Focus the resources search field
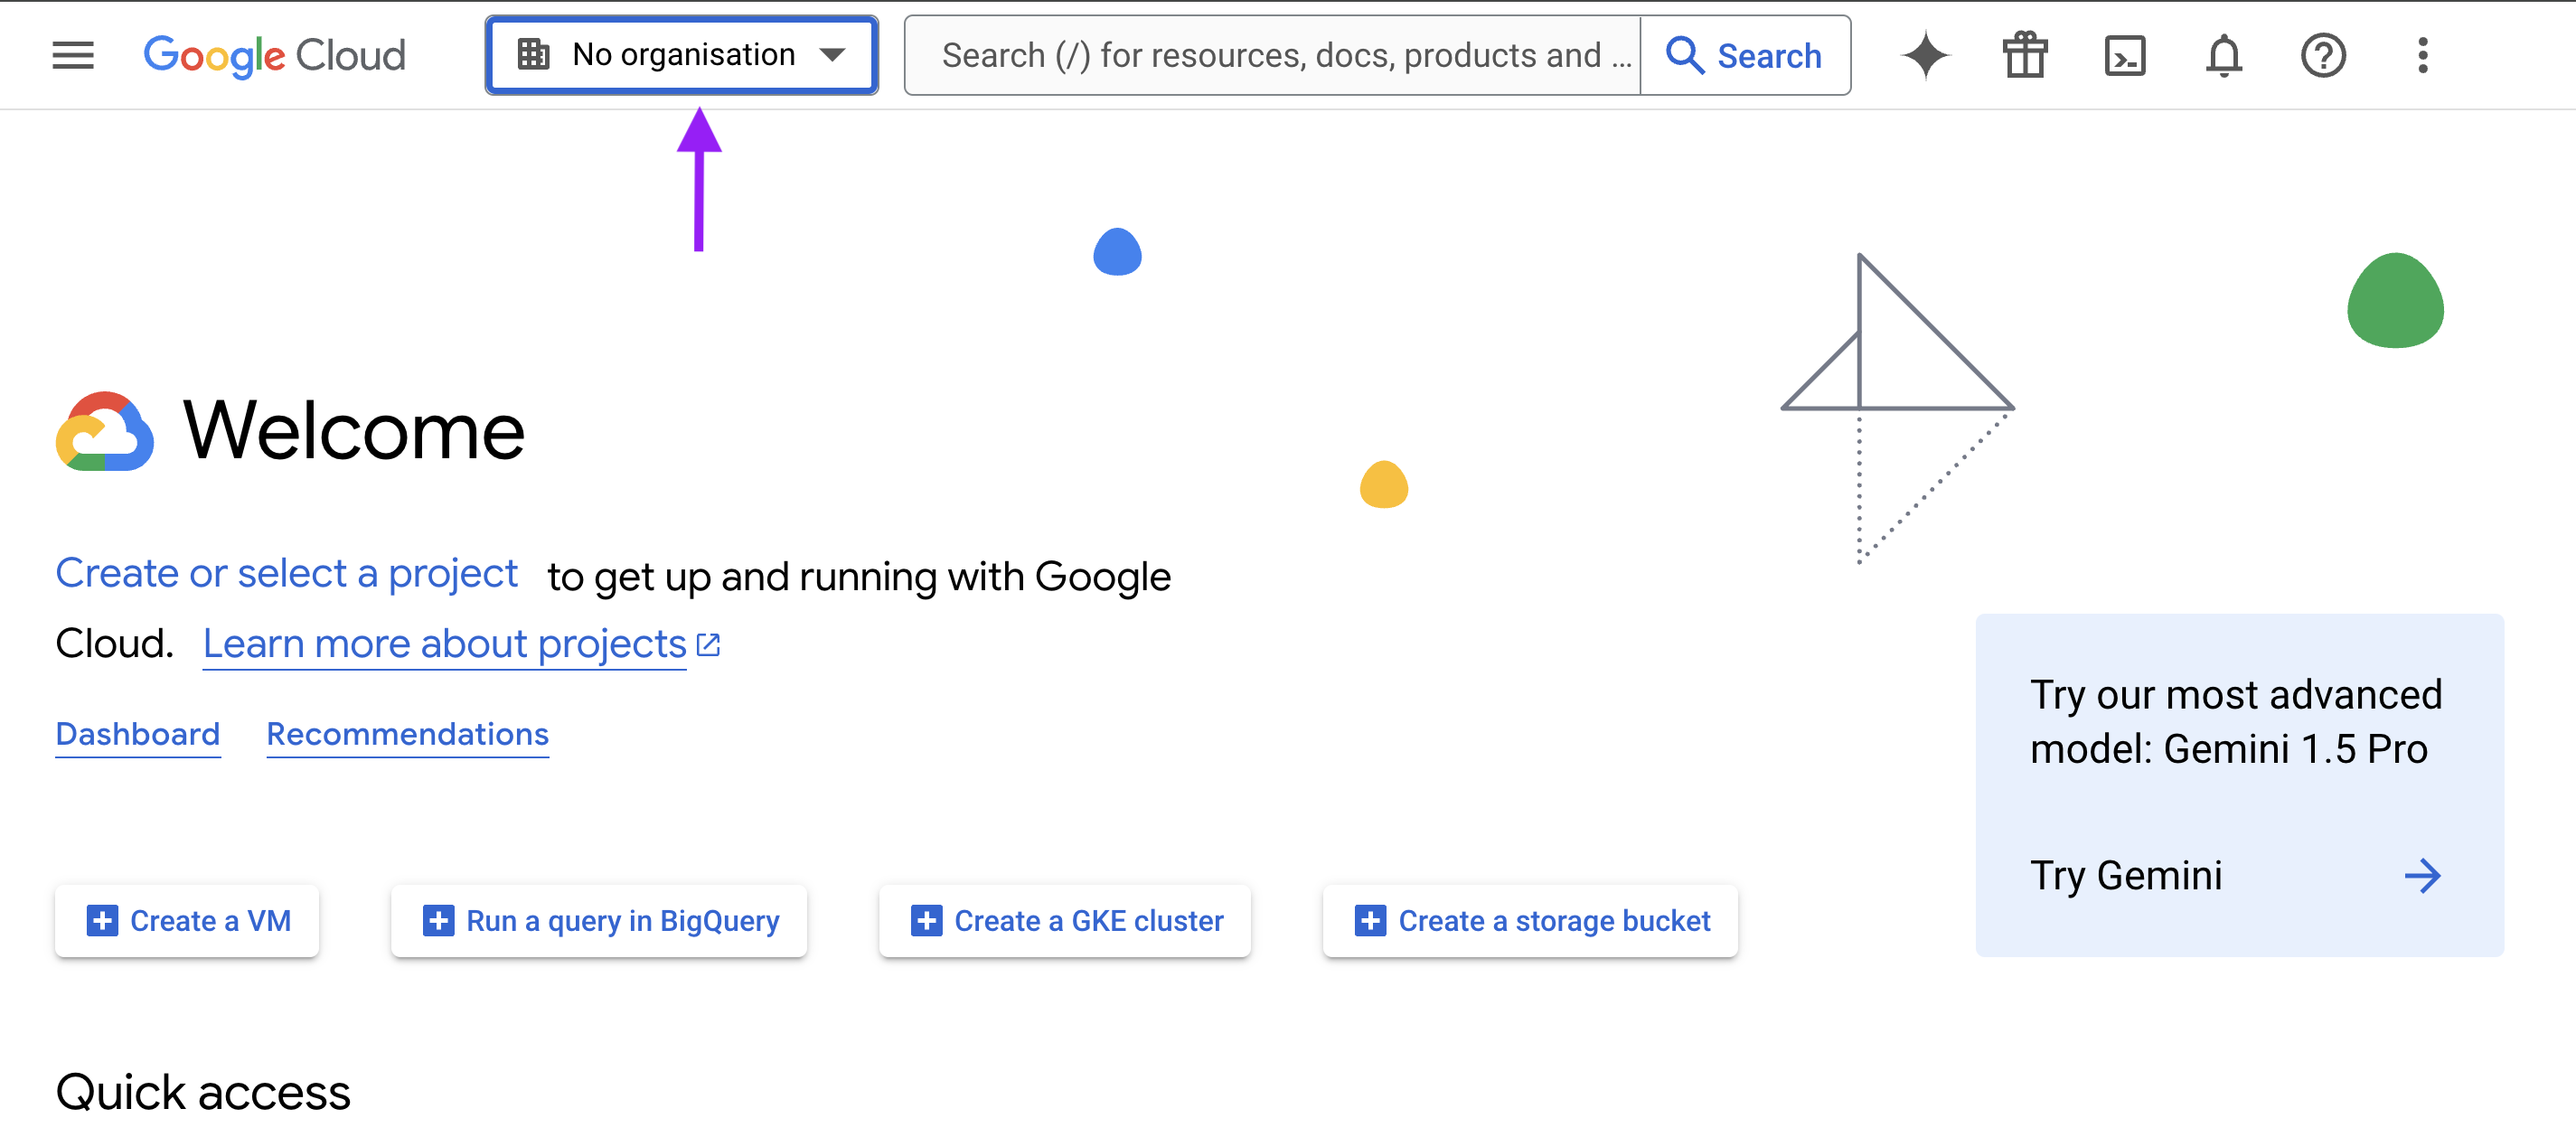This screenshot has width=2576, height=1137. pyautogui.click(x=1273, y=56)
